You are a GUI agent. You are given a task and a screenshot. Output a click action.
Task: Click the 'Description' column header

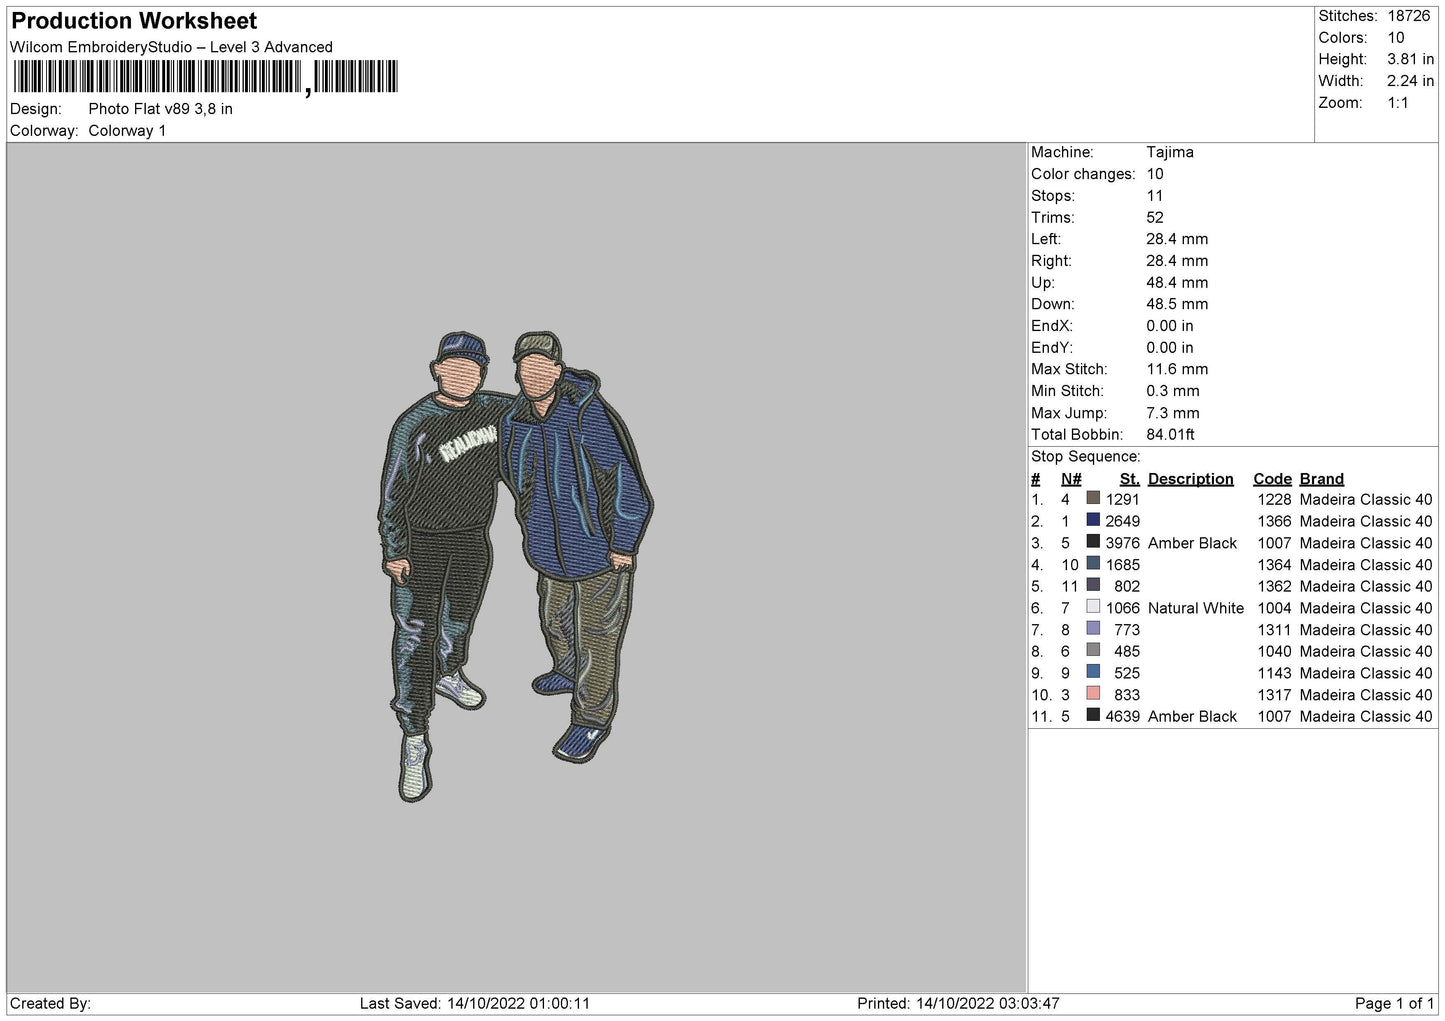(1191, 479)
